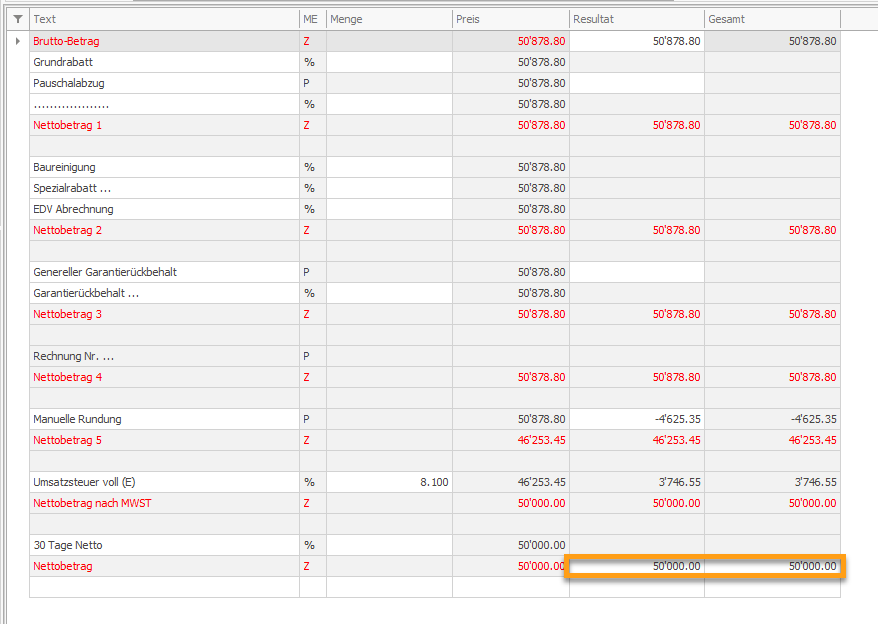
Task: Select the Genereller Garantierückbehalt row label
Action: coord(164,272)
